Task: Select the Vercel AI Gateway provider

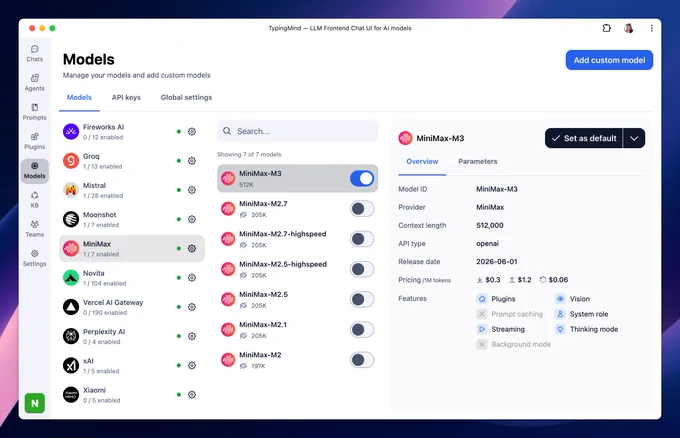Action: click(x=132, y=307)
